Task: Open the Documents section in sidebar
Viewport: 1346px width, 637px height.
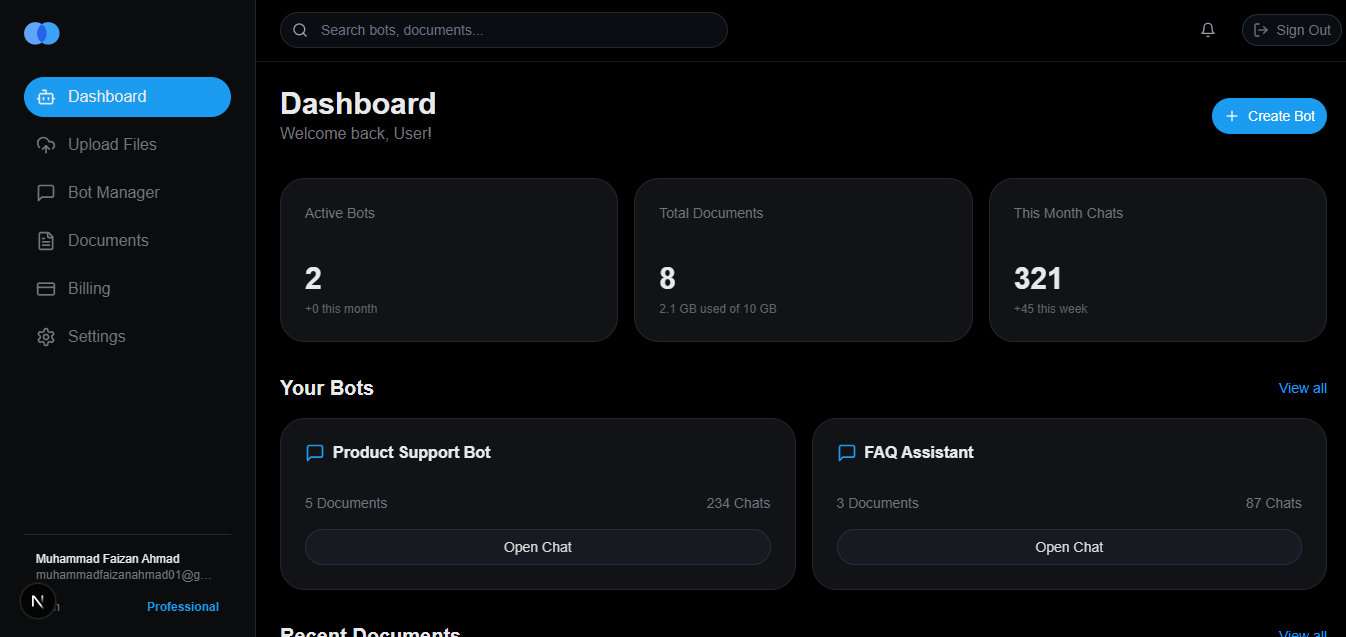Action: tap(106, 240)
